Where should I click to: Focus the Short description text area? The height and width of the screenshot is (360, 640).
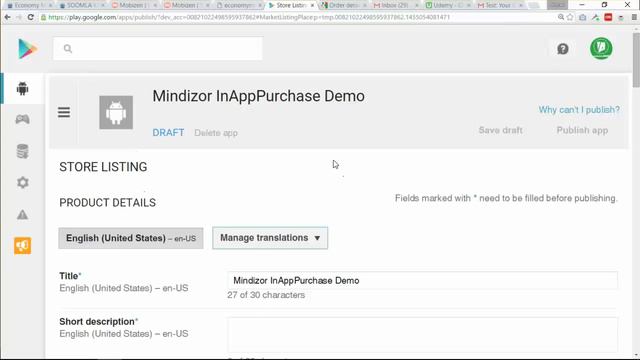[422, 335]
